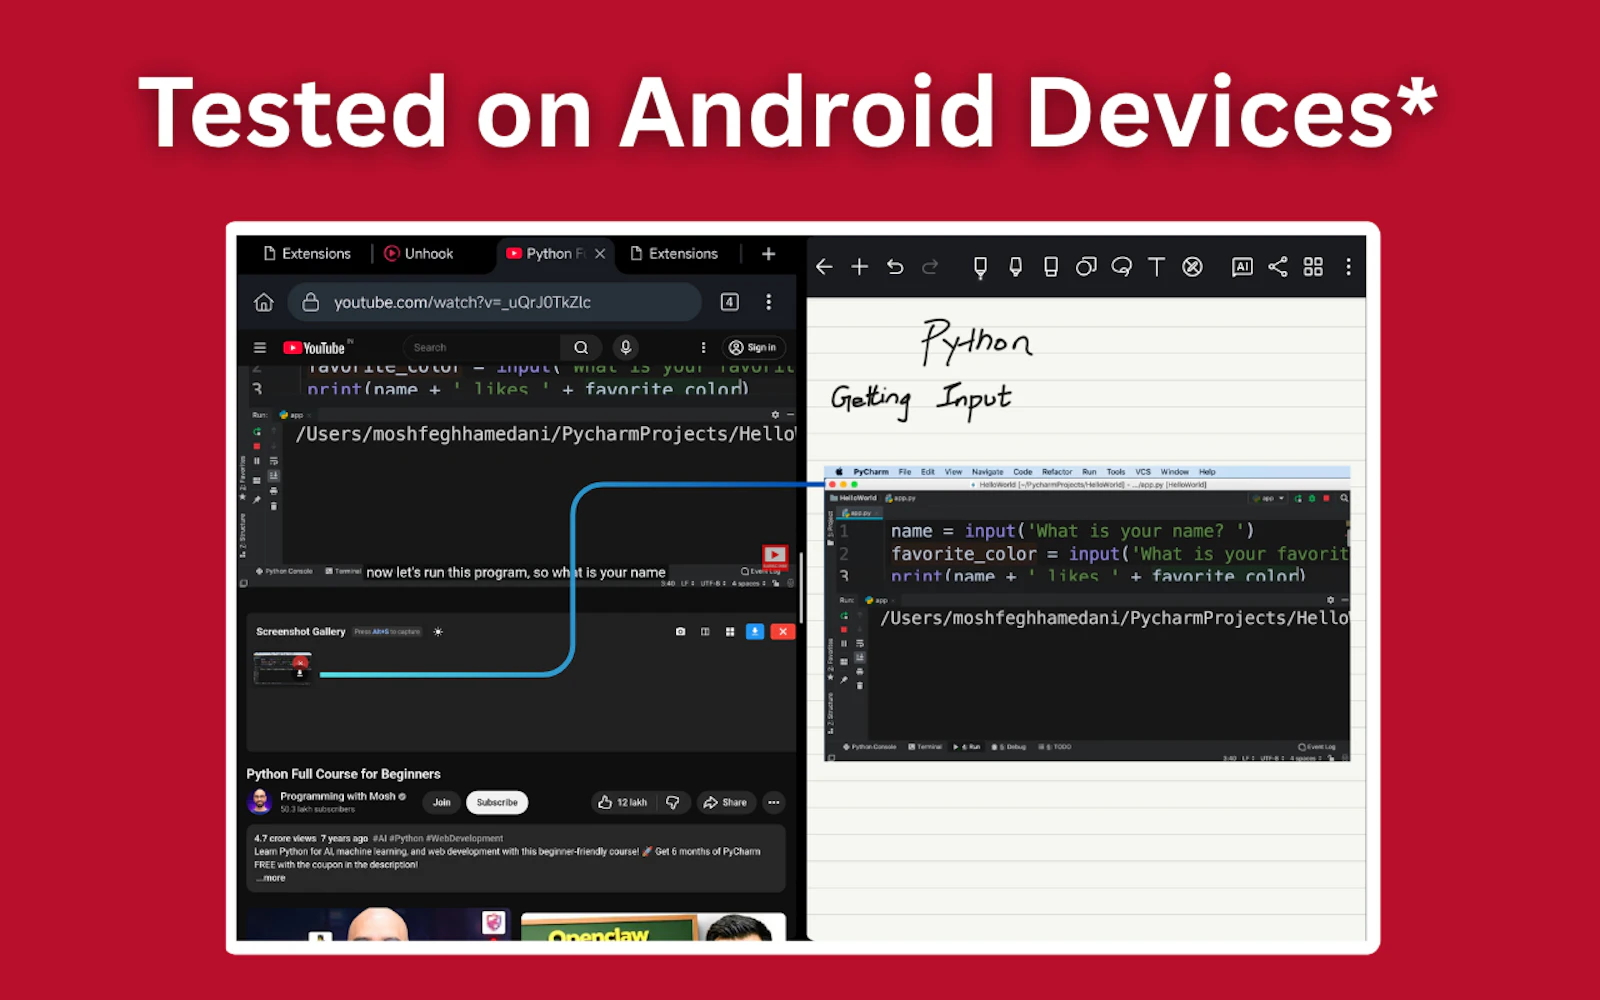Viewport: 1600px width, 1000px height.
Task: Download all screenshots with blue button
Action: tap(755, 632)
